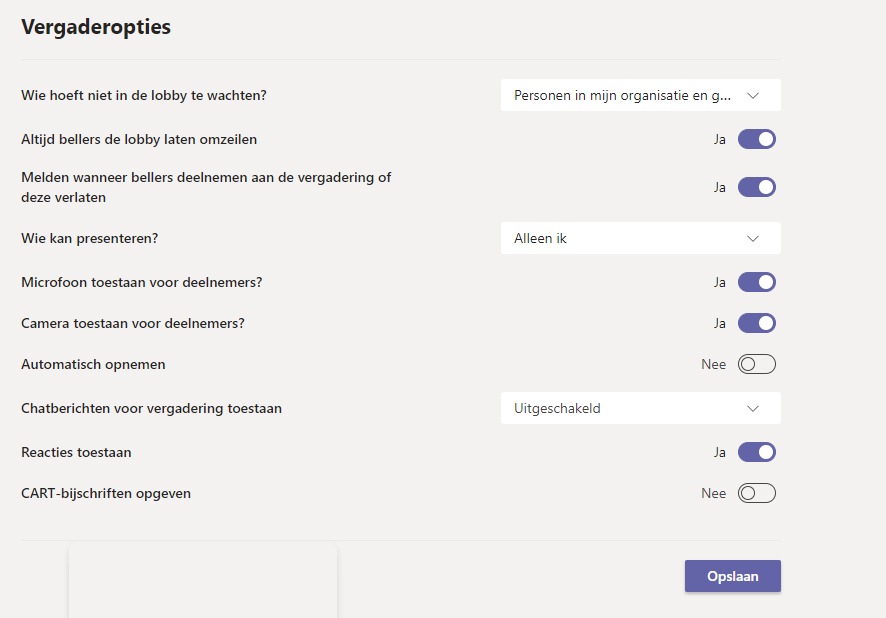Click the 'Vergaderopties' heading
Screen dimensions: 886x618
pyautogui.click(x=96, y=27)
